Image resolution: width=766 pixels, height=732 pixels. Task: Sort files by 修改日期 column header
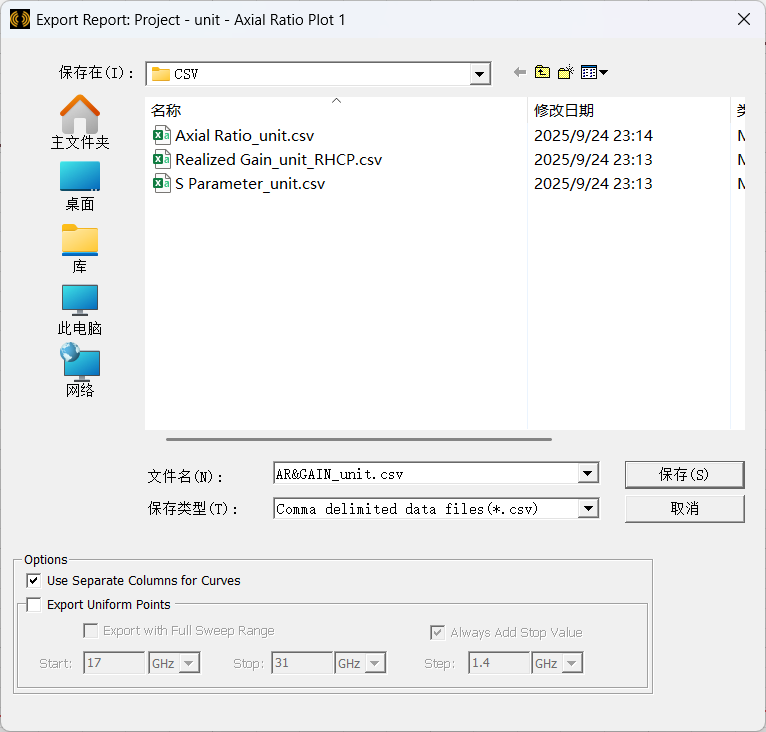pos(563,111)
